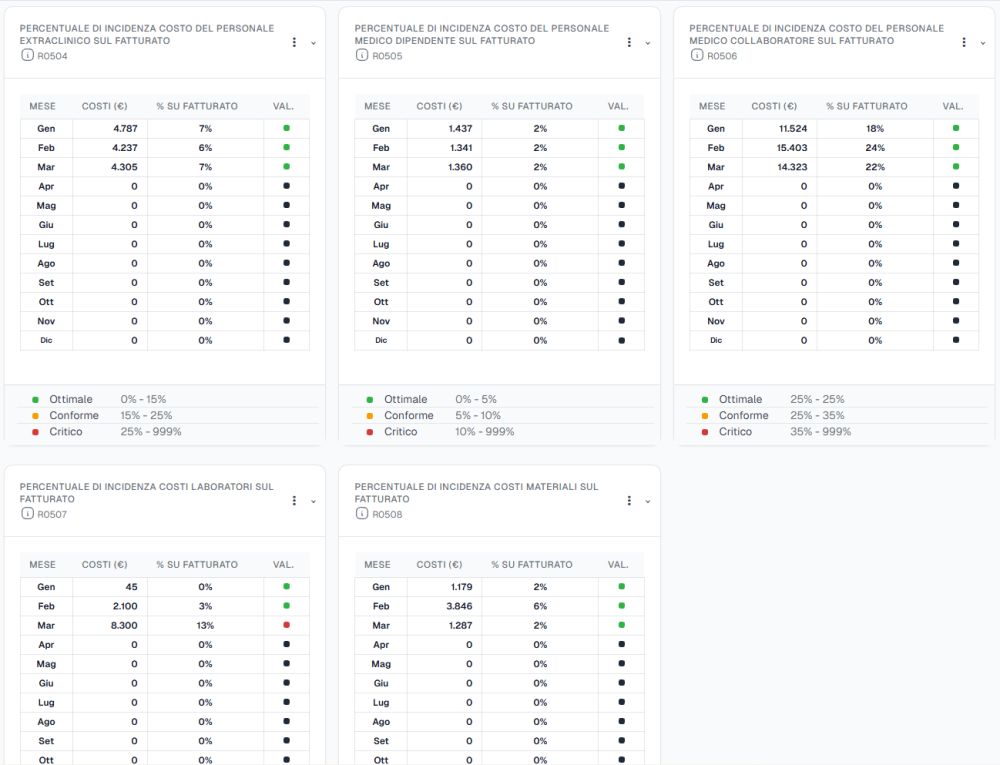Click the info icon next to R0508
The image size is (1000, 765).
362,514
